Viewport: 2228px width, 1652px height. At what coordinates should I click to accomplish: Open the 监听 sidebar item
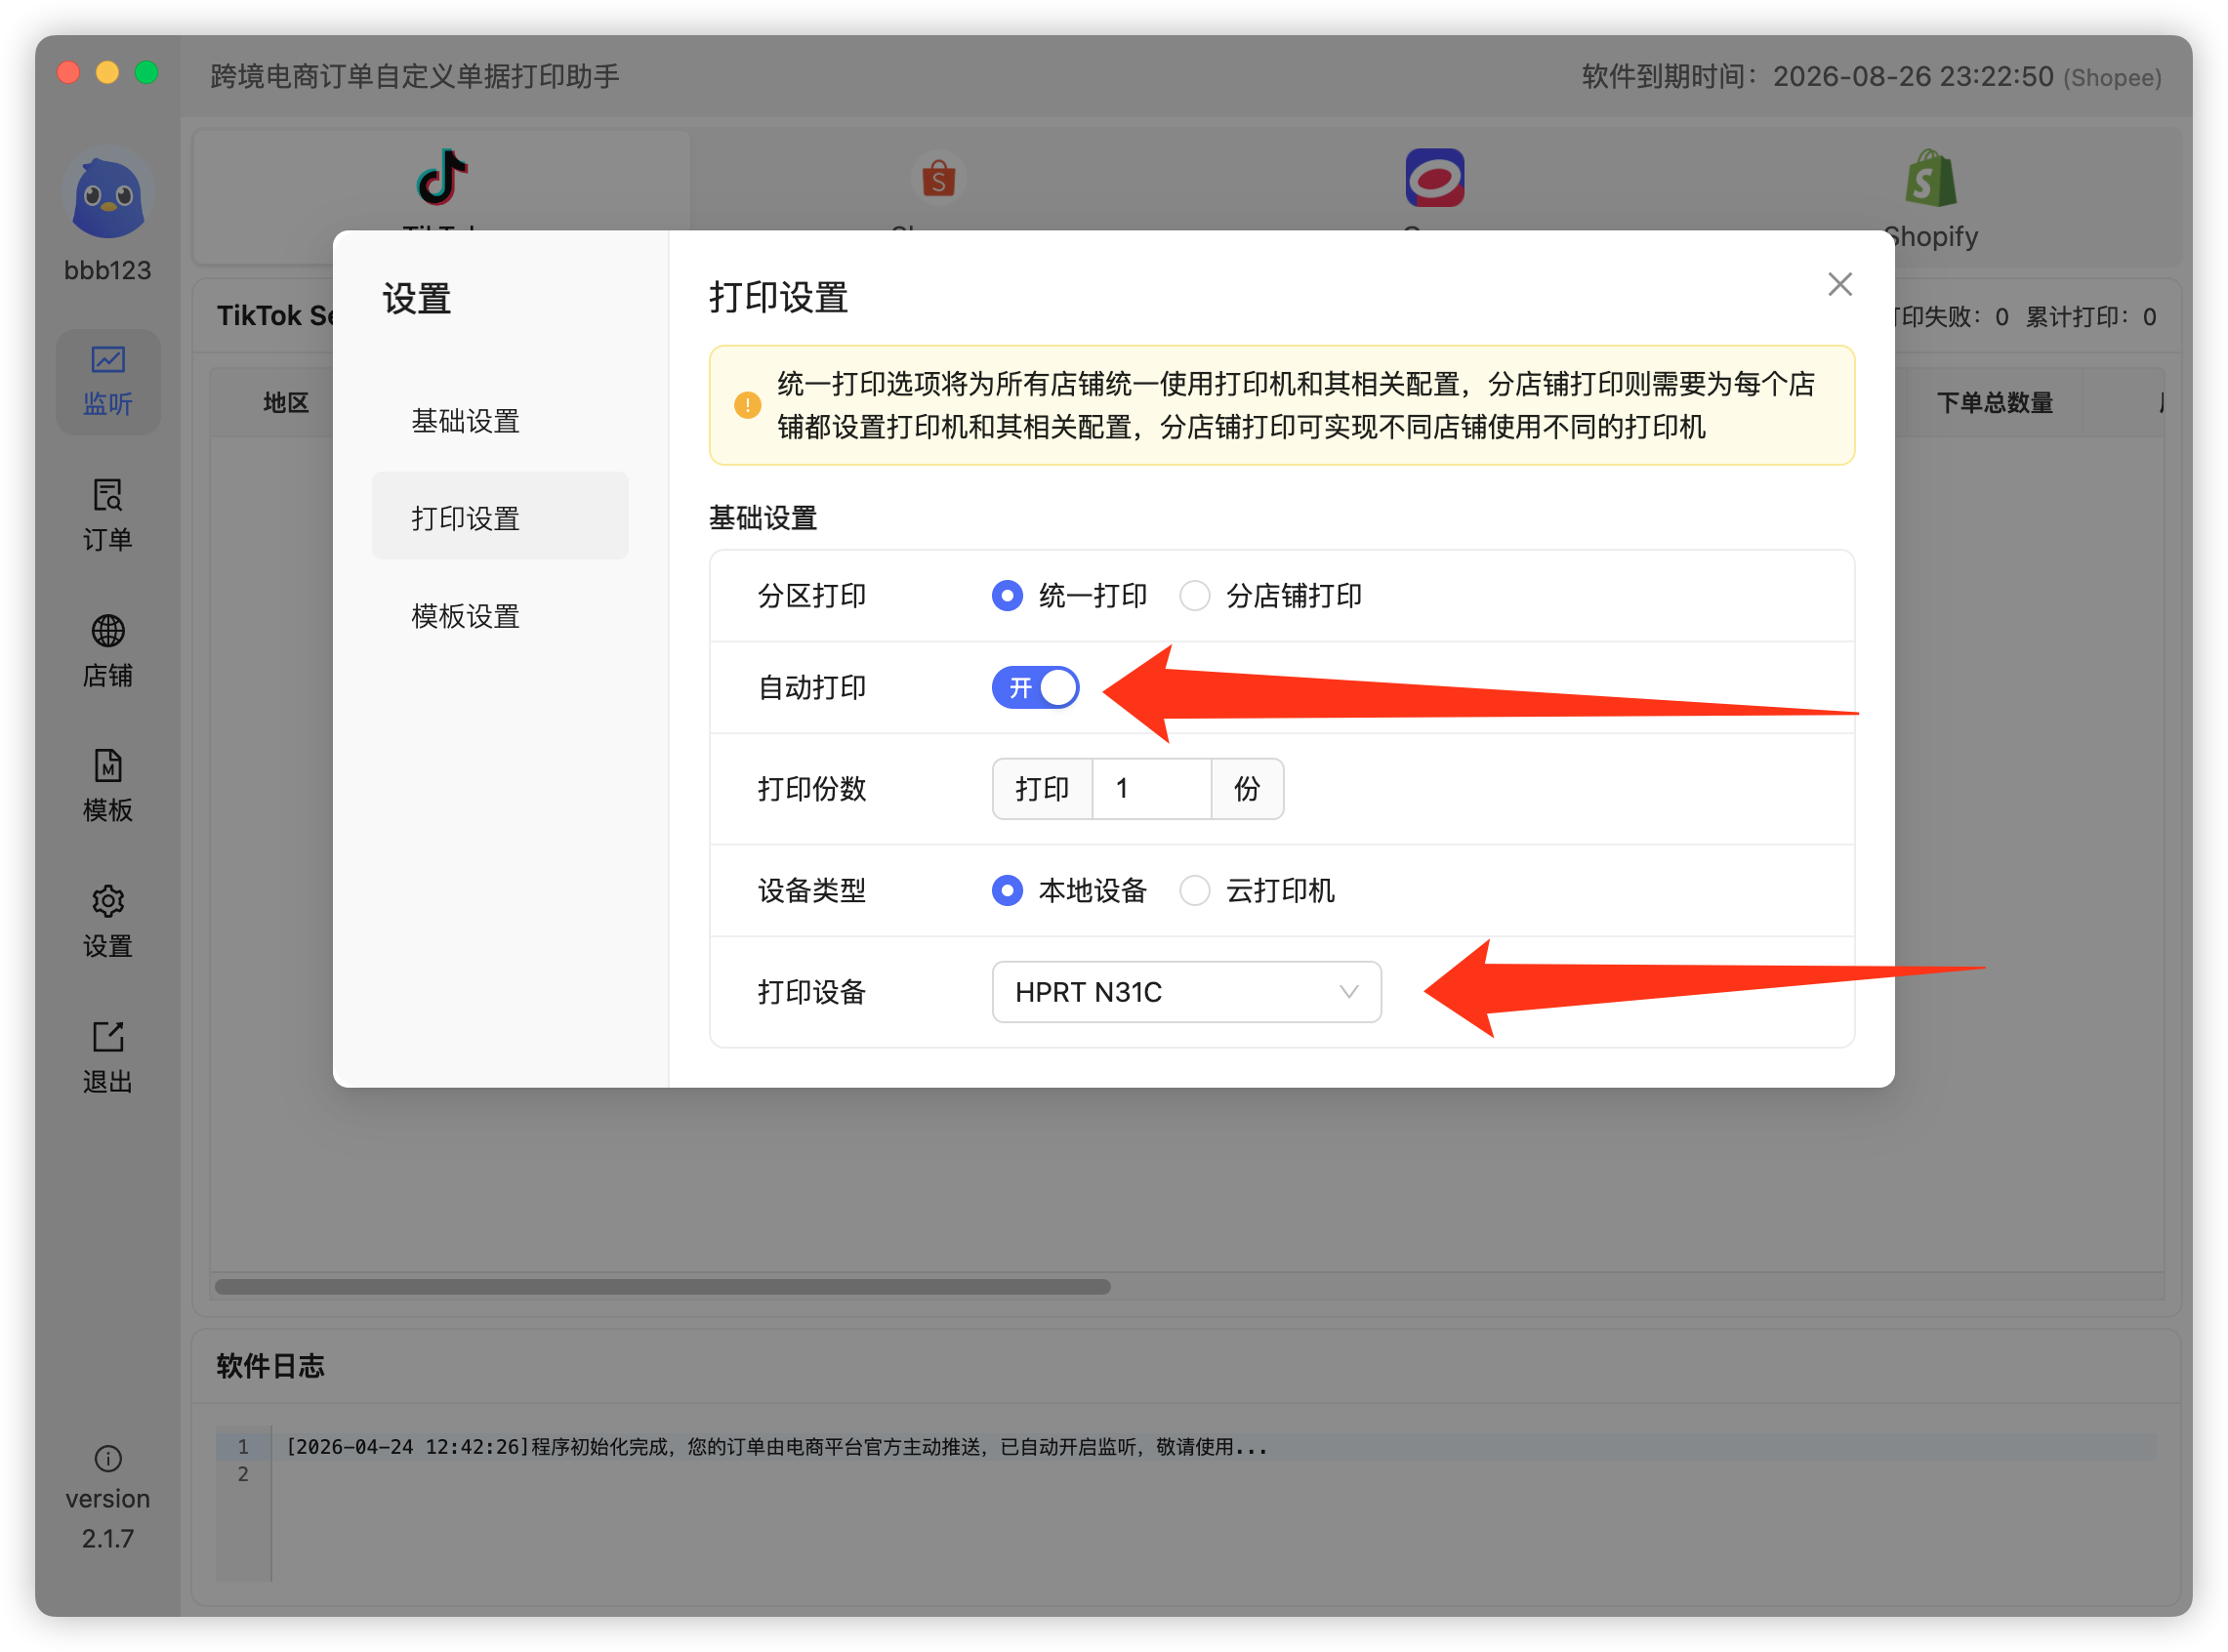tap(107, 382)
